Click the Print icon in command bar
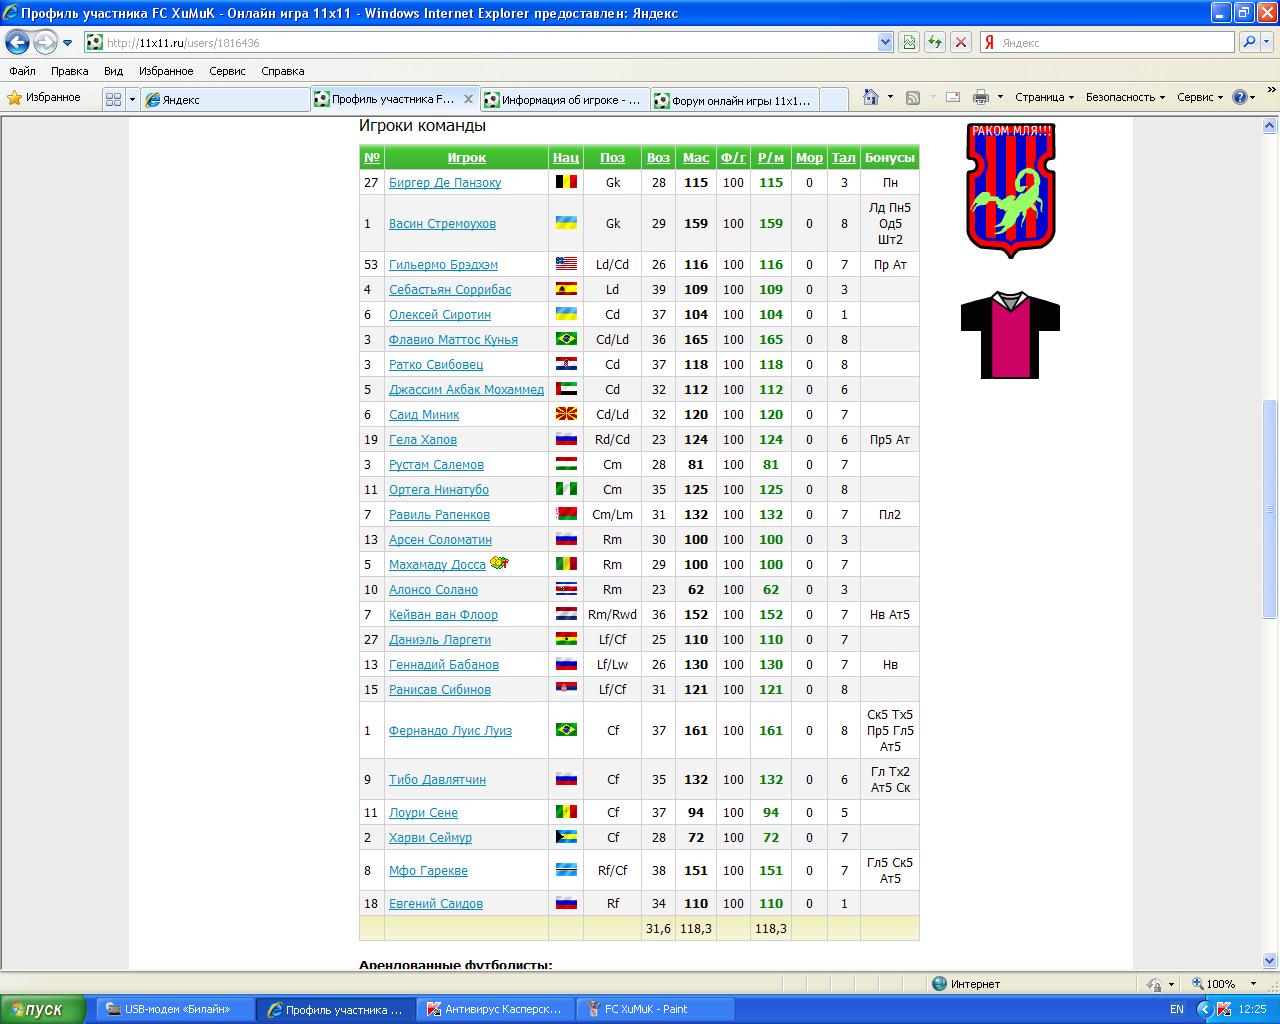1280x1024 pixels. pyautogui.click(x=980, y=97)
